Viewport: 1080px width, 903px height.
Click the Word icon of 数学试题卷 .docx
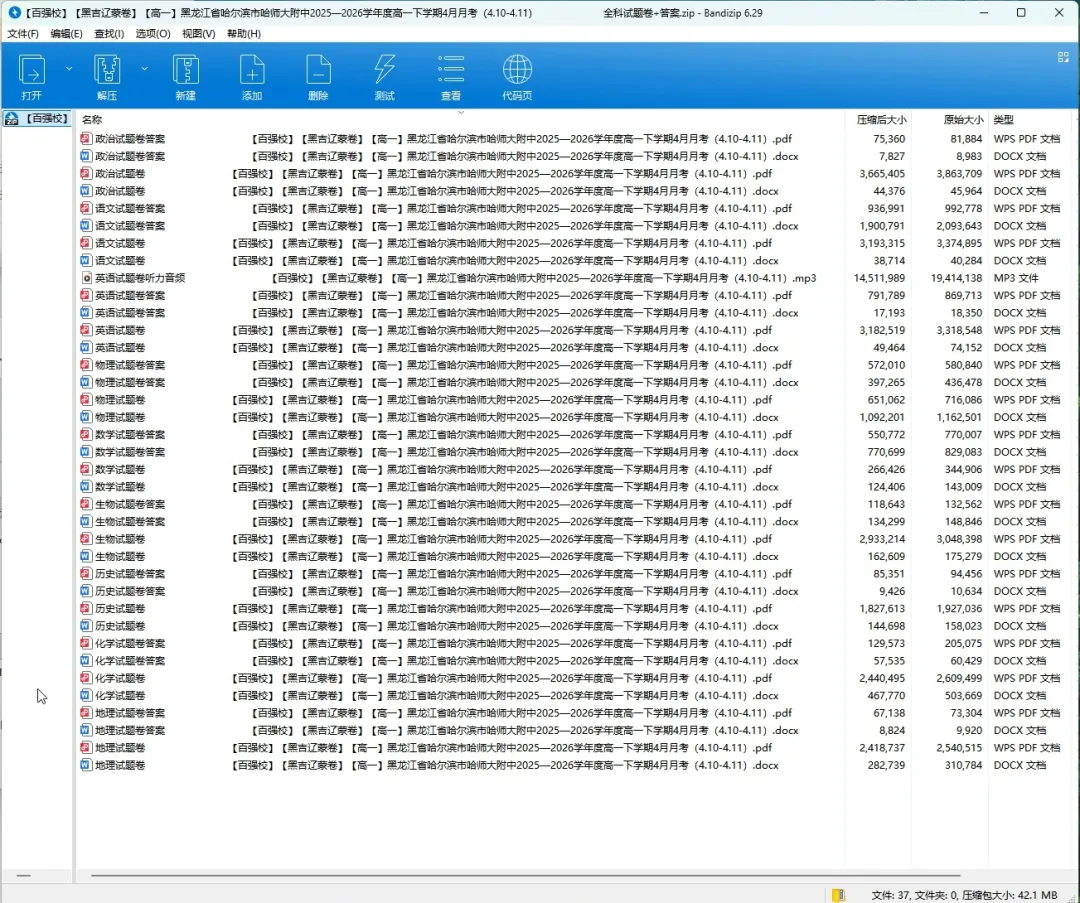[86, 486]
